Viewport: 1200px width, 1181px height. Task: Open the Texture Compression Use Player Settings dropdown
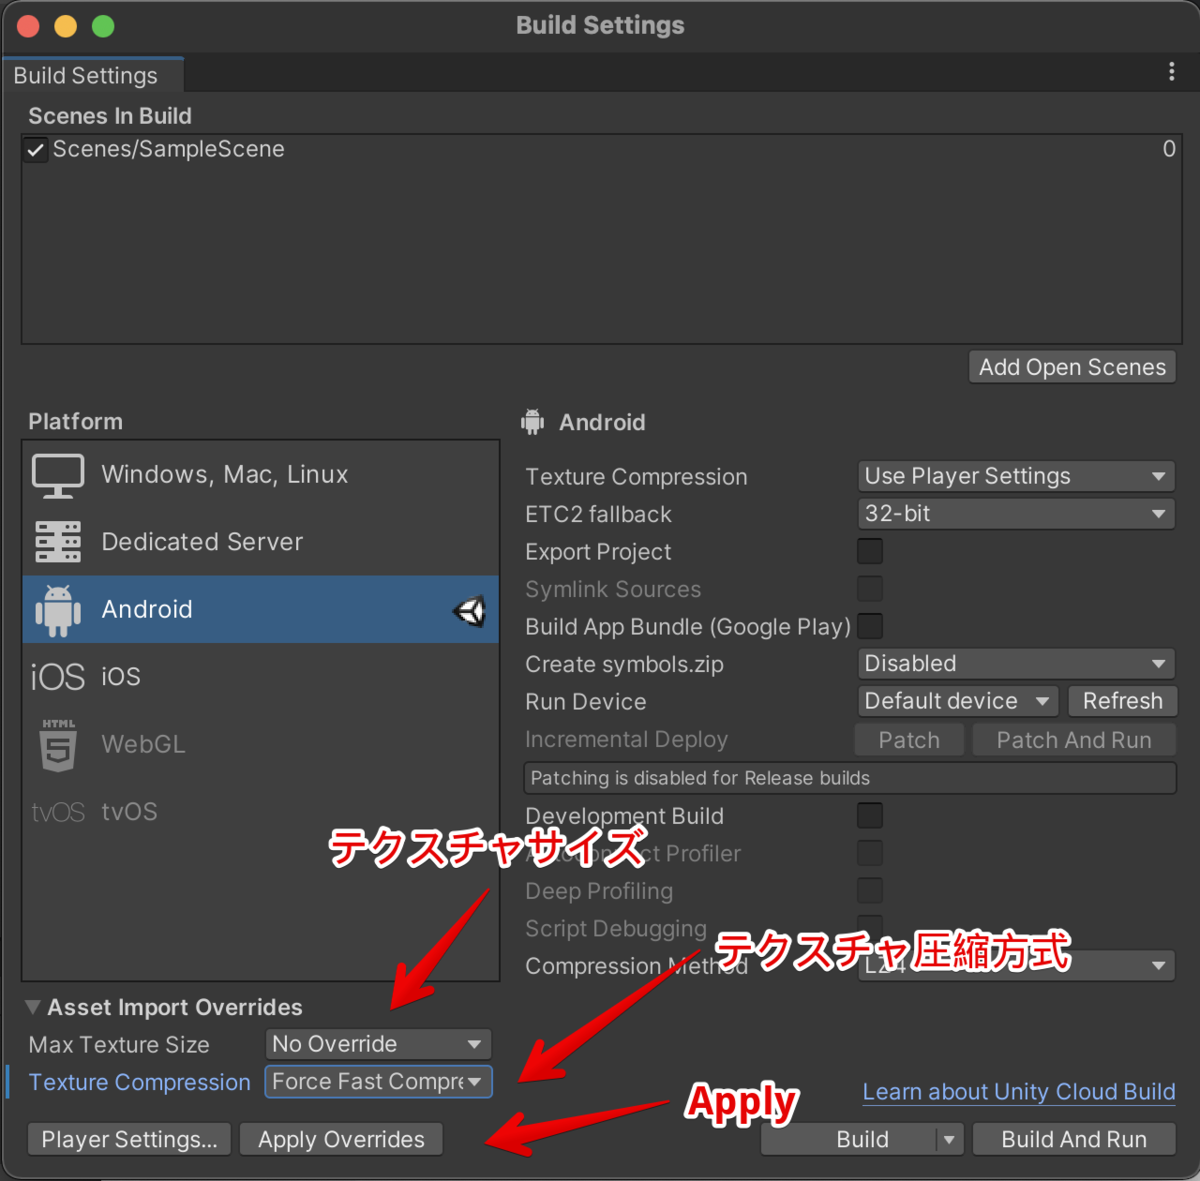click(x=1016, y=476)
